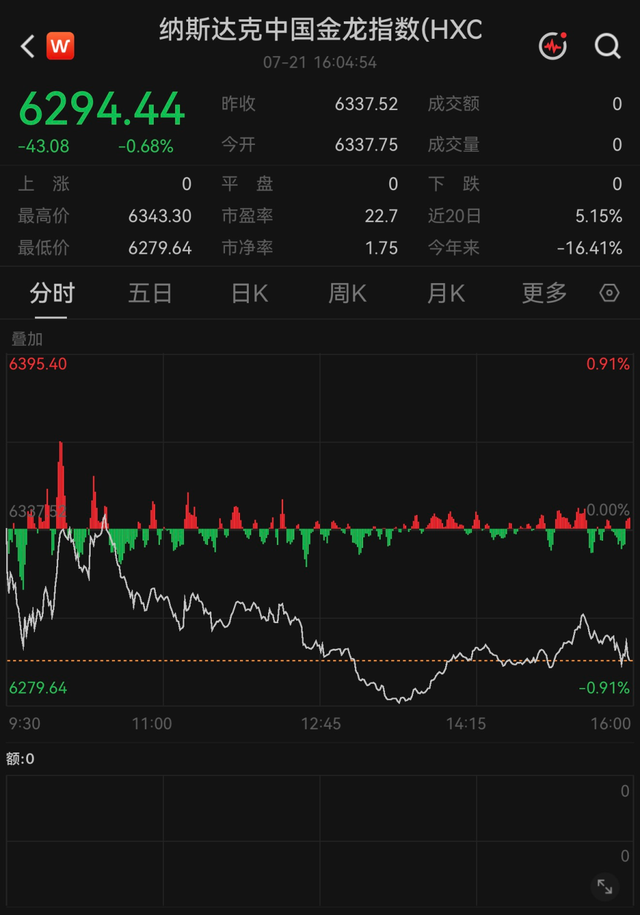Viewport: 640px width, 915px height.
Task: Switch to the 日K tab
Action: 249,293
